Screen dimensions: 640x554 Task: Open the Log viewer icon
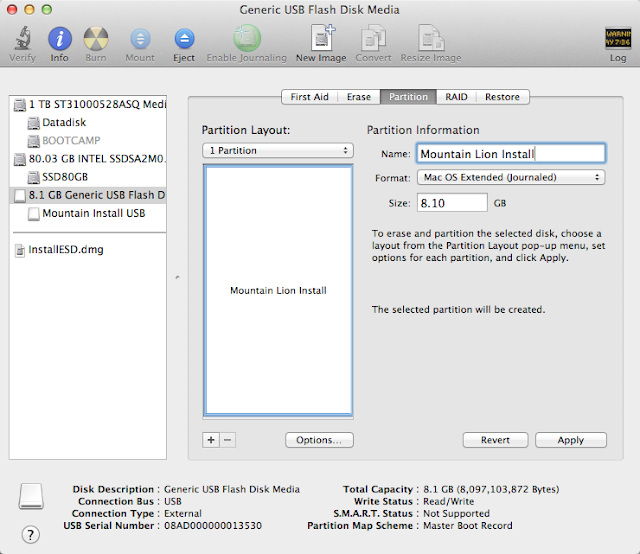click(x=618, y=38)
